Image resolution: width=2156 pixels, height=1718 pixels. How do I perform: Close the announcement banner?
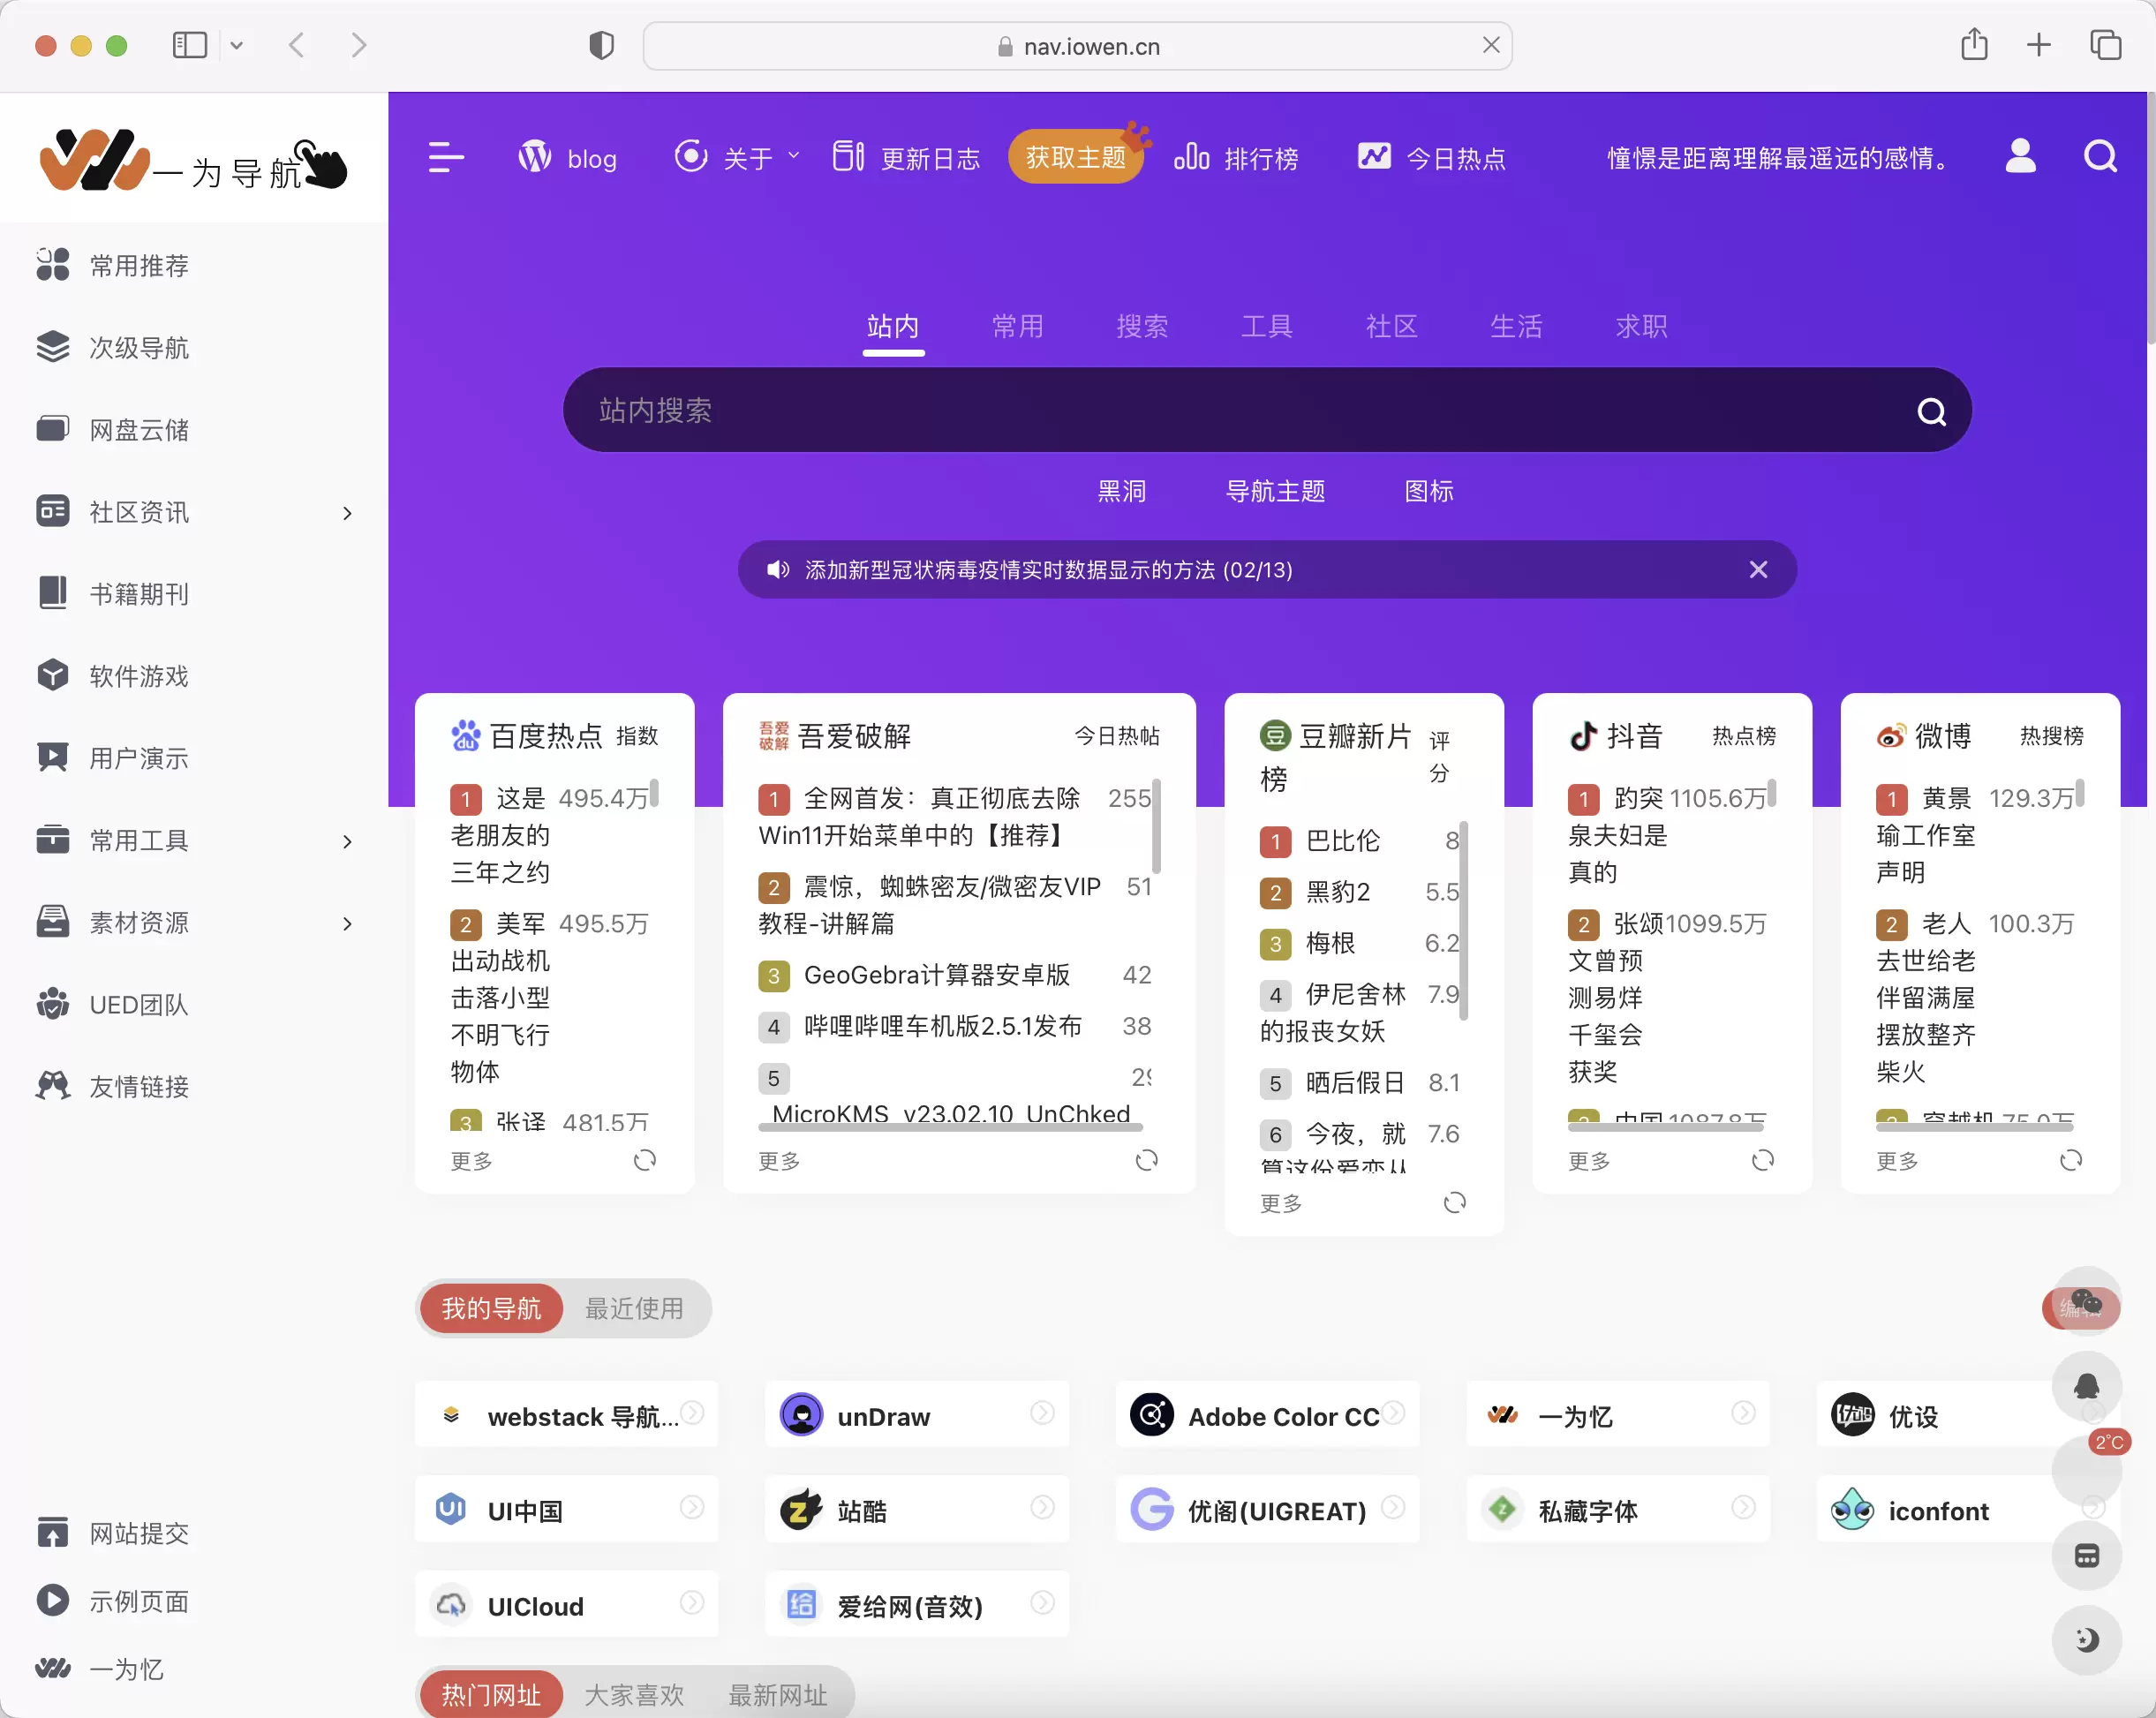point(1758,569)
